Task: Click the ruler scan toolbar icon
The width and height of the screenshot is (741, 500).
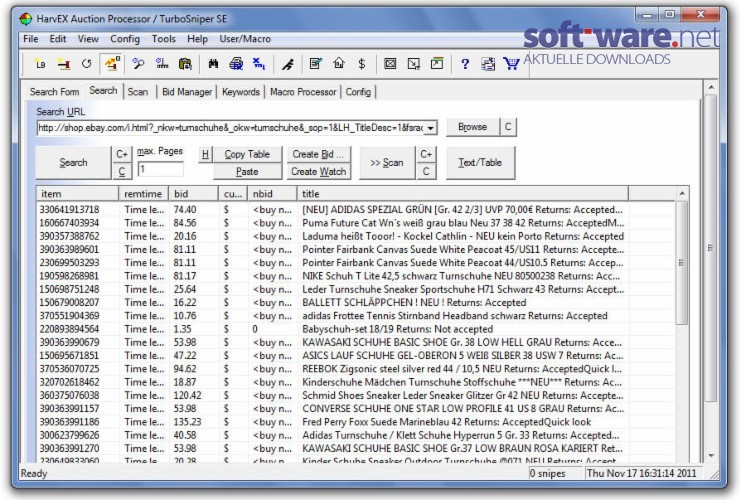Action: 162,64
